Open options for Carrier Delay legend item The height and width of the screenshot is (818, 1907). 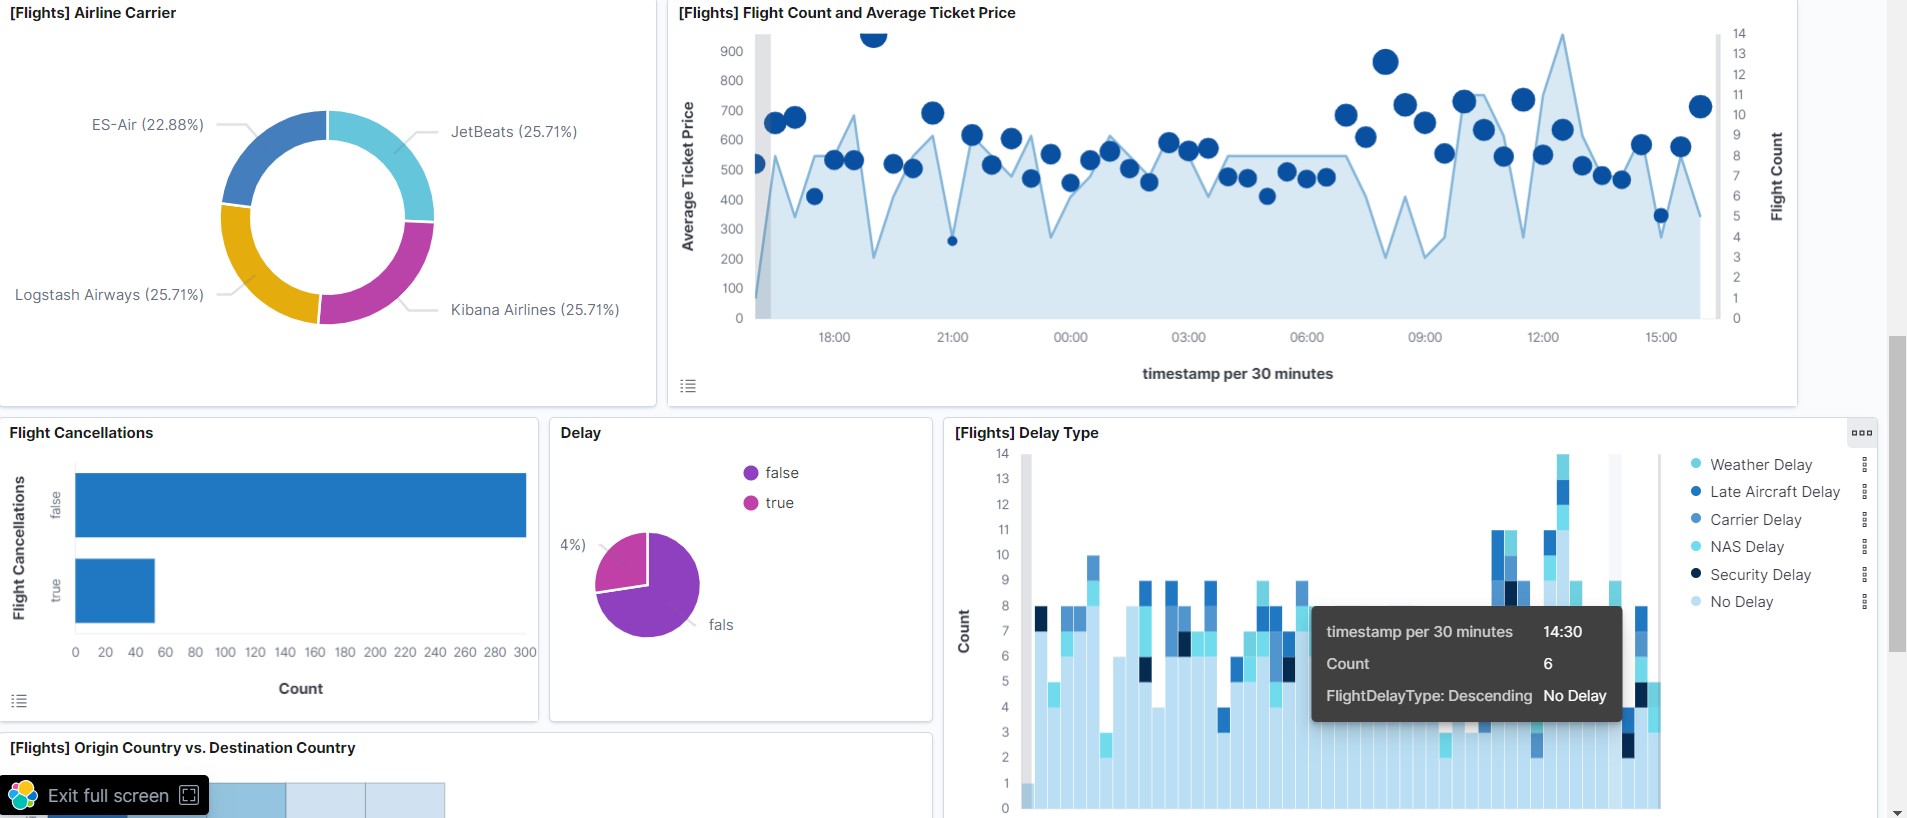[x=1864, y=520]
